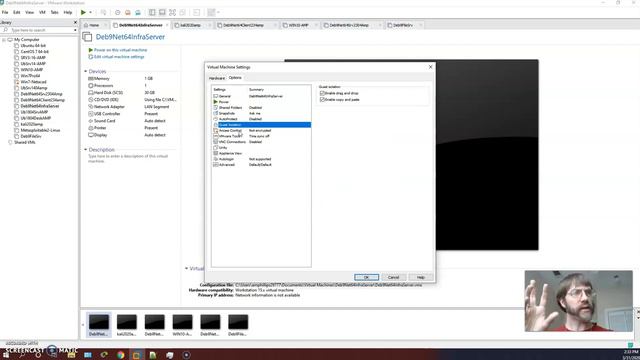This screenshot has width=640, height=360.
Task: Select Metasploitable2-Linux in the library
Action: click(40, 130)
